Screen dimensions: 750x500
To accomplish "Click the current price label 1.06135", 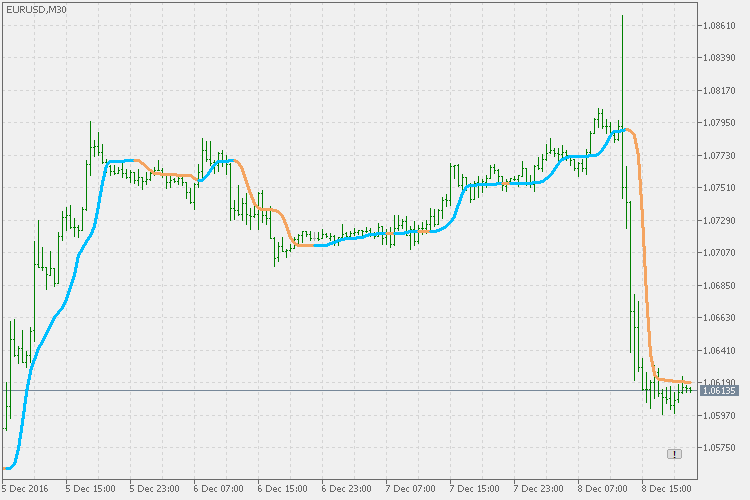I will (719, 391).
